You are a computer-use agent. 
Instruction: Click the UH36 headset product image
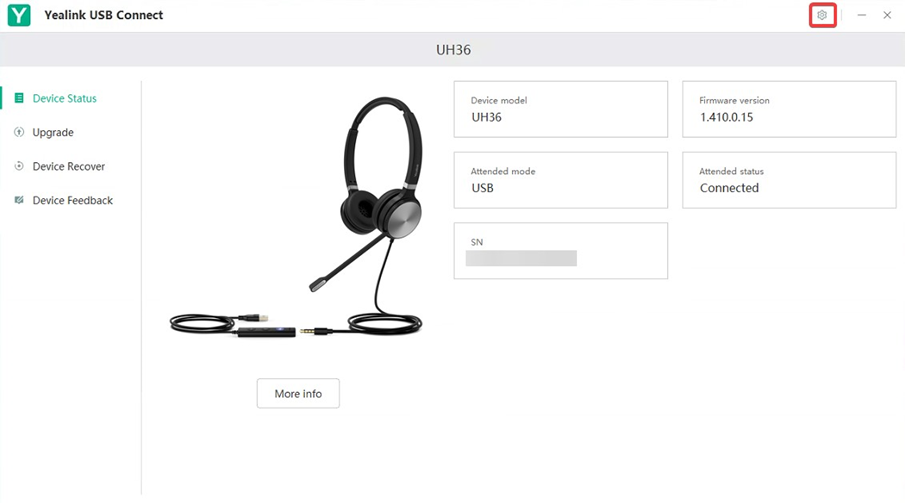[296, 217]
